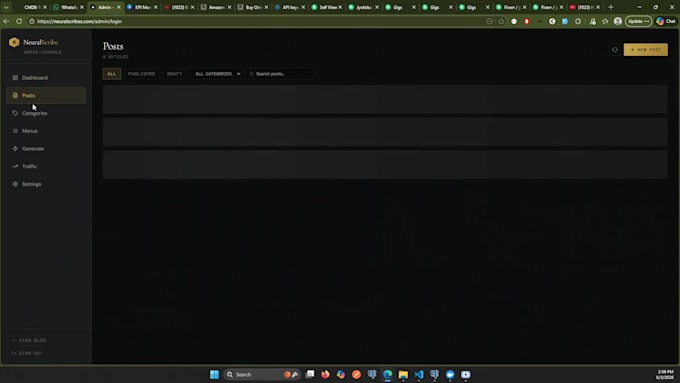
Task: Open the tab search chevron
Action: click(x=6, y=7)
